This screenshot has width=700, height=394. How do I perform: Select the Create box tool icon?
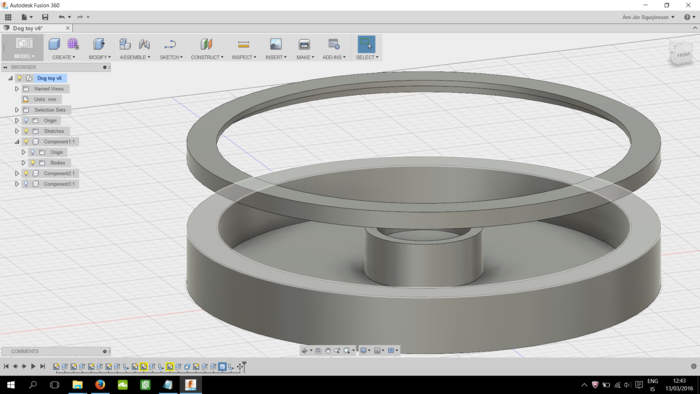(54, 44)
